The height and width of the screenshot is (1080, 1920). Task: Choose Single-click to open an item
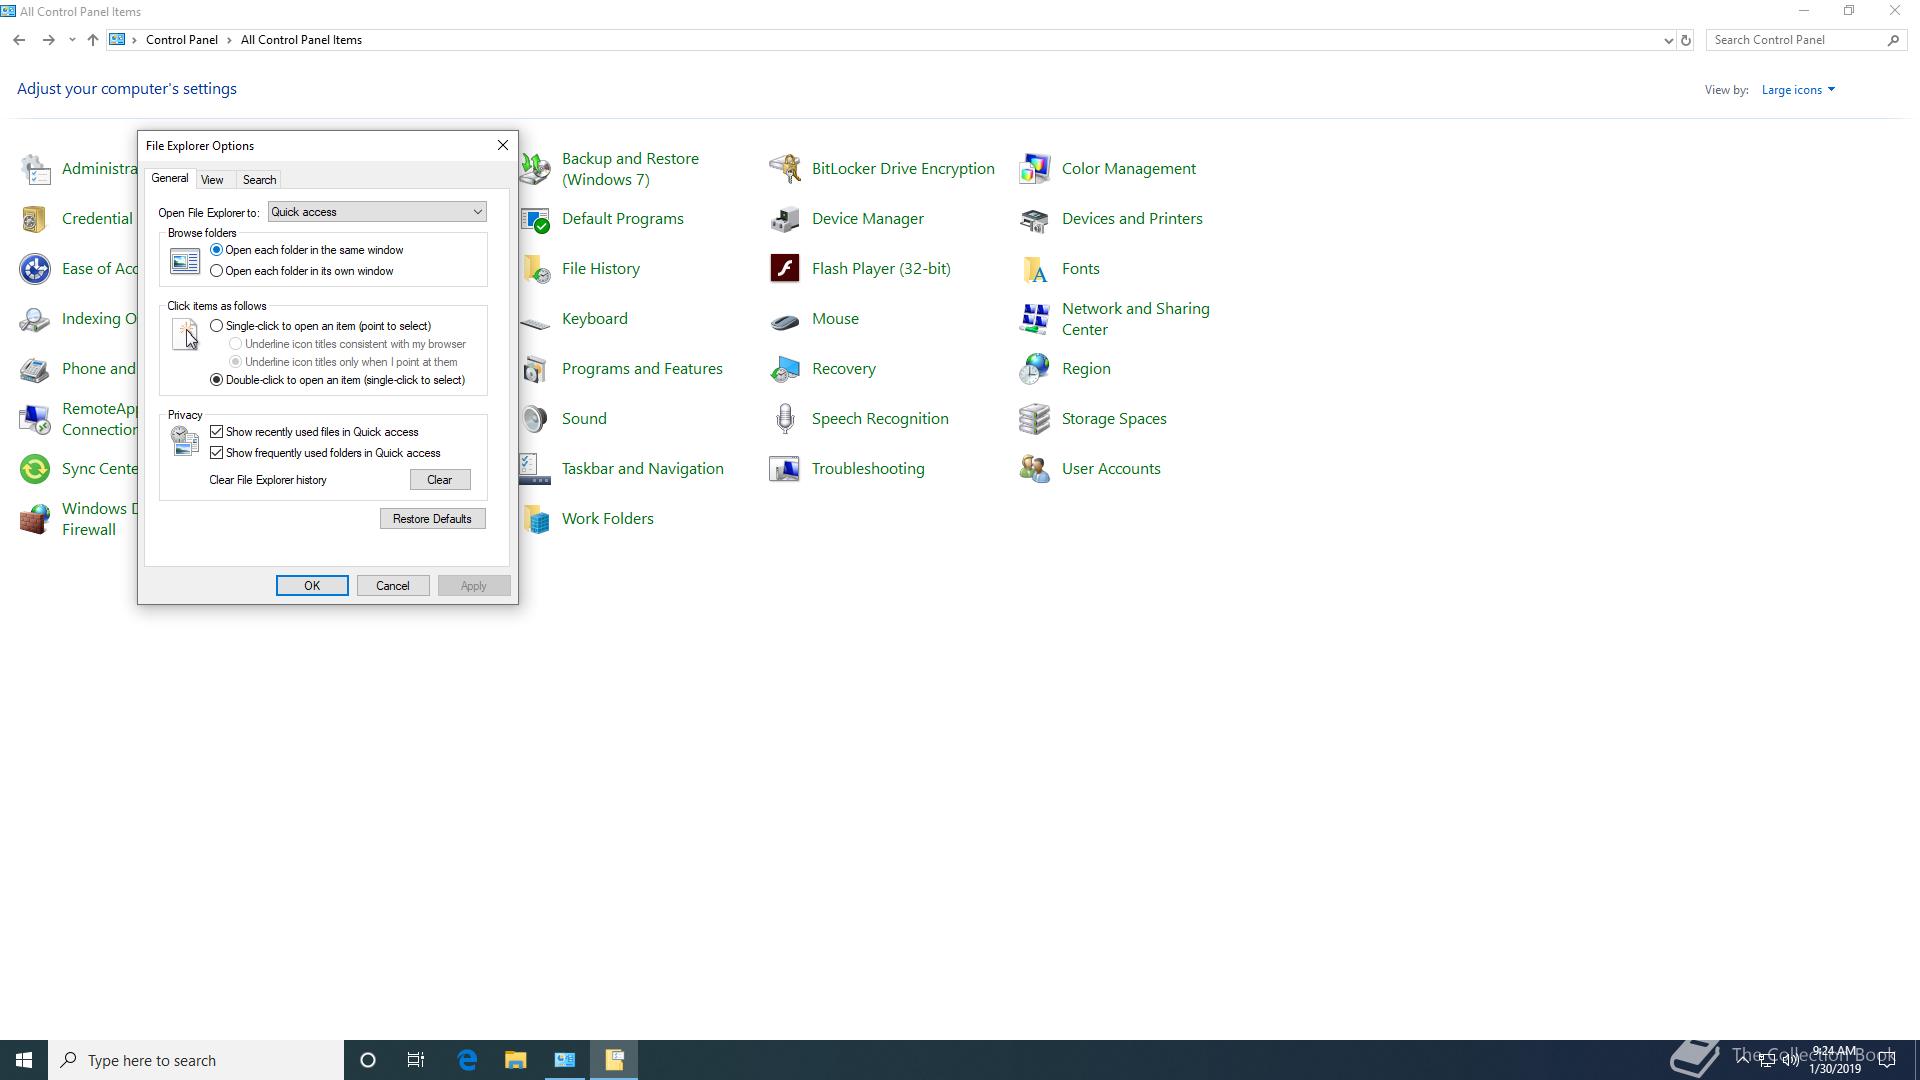coord(321,326)
